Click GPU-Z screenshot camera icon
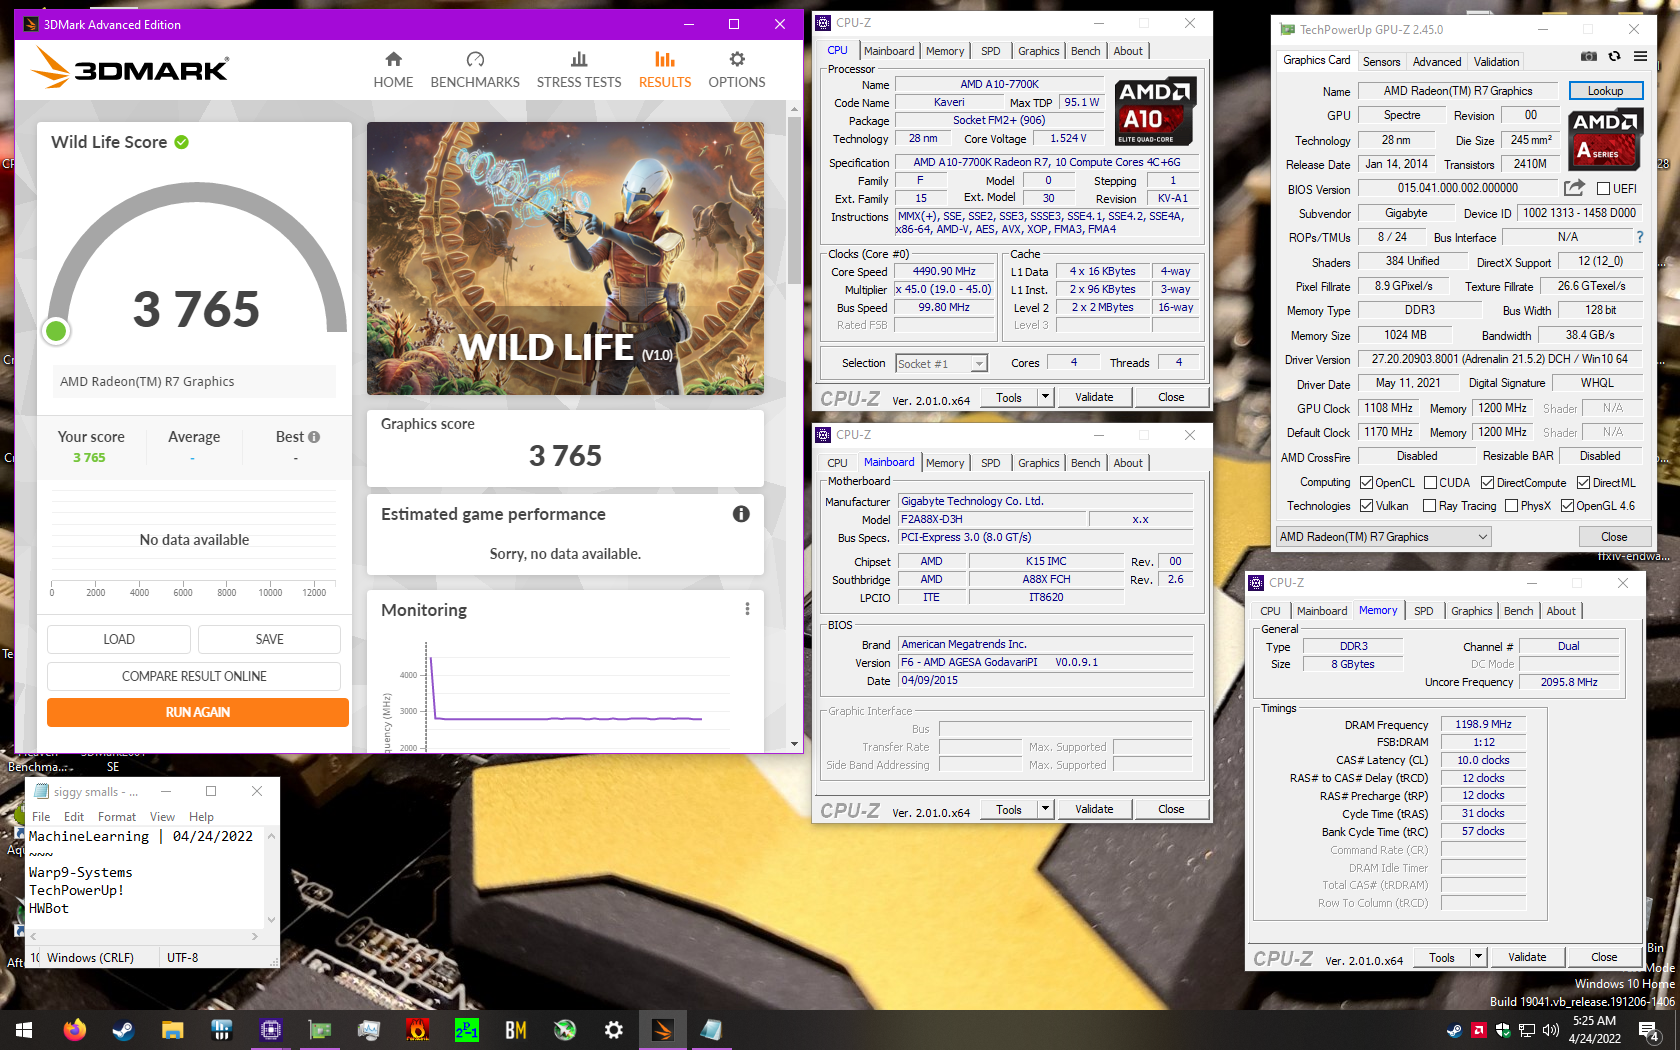 (x=1589, y=57)
